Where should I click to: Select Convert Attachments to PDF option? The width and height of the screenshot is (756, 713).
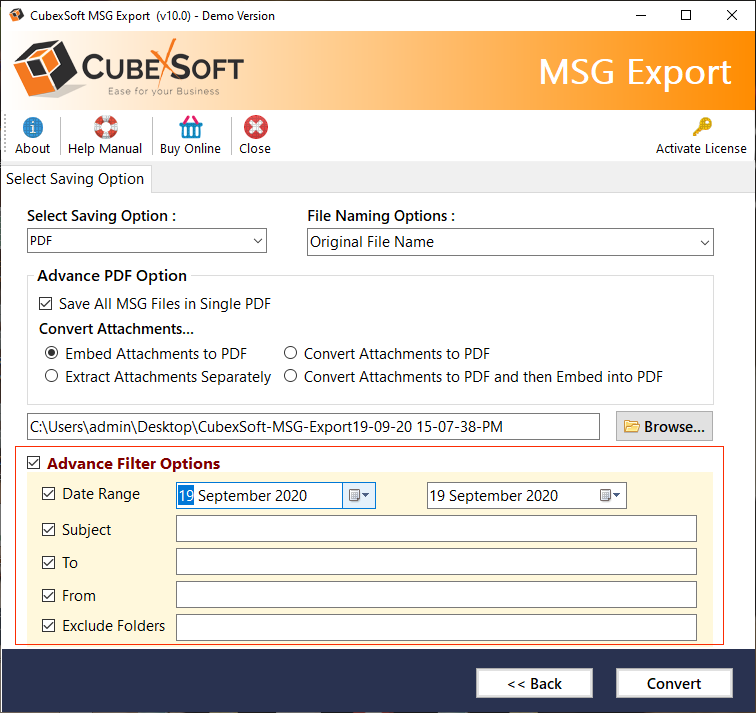point(290,353)
